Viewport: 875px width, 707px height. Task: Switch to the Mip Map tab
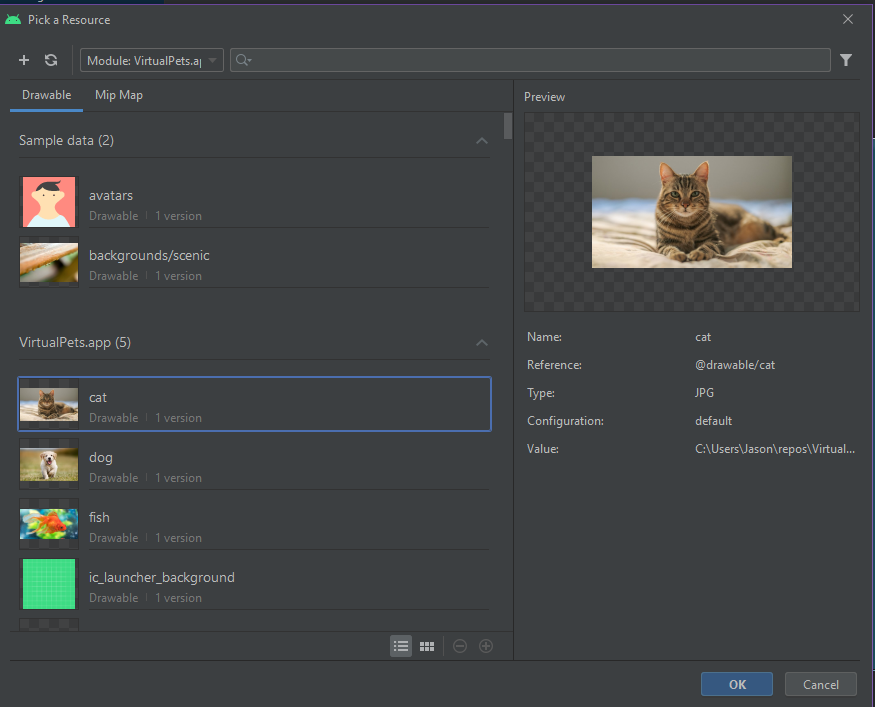pos(118,95)
